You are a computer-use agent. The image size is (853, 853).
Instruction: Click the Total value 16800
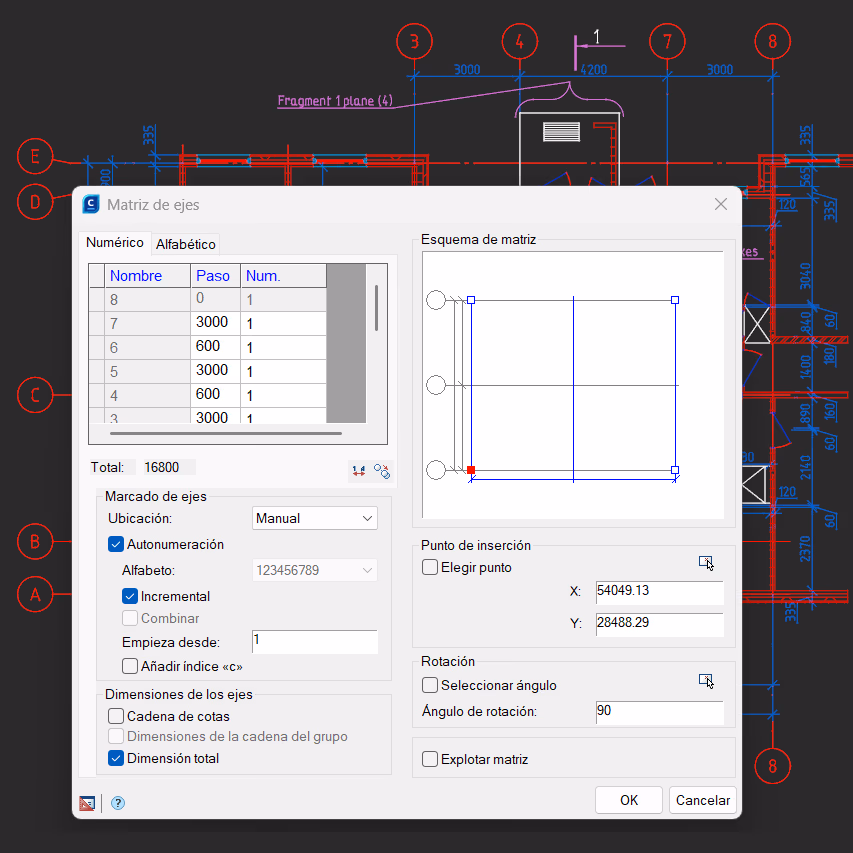pos(168,467)
